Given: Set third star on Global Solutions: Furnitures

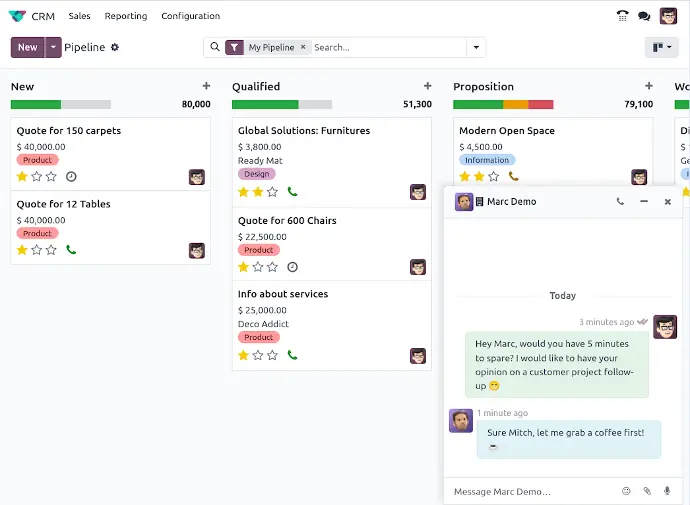Looking at the screenshot, I should click(272, 192).
